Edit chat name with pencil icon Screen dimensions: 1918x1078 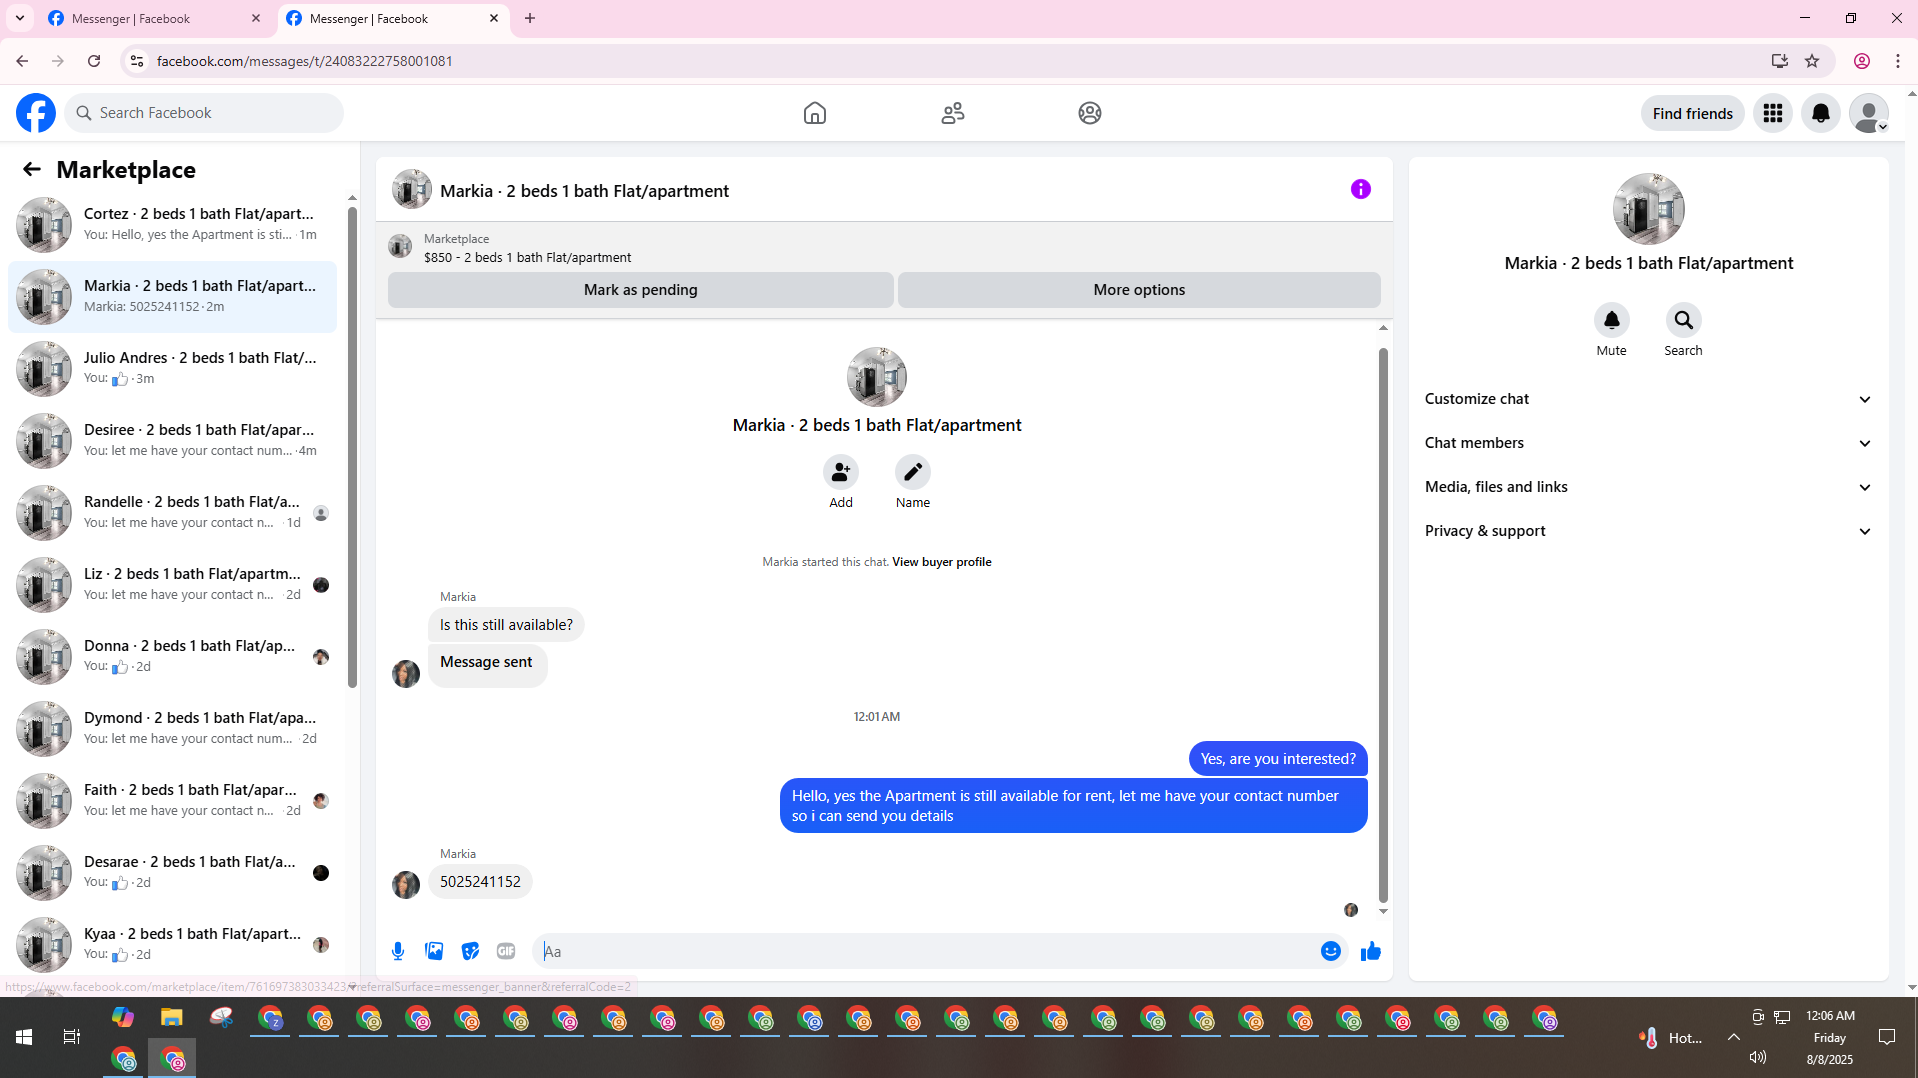913,472
